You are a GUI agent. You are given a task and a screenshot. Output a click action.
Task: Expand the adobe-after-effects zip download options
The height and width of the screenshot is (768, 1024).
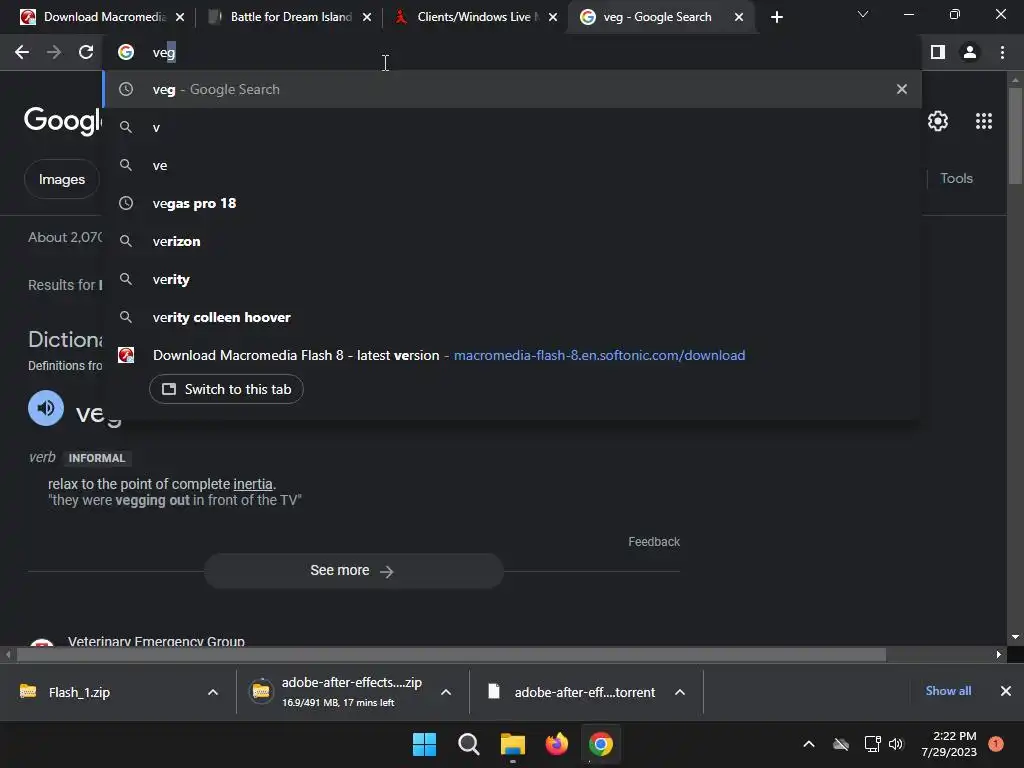[x=445, y=692]
